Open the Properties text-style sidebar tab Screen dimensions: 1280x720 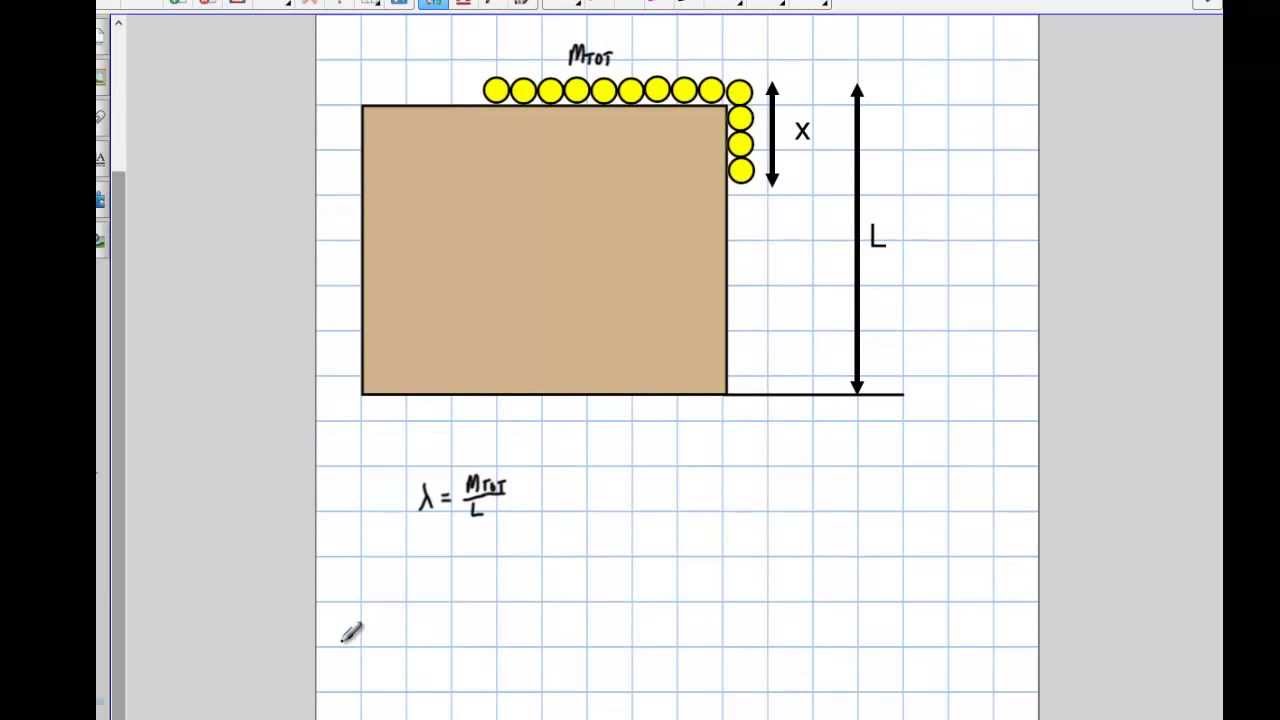pyautogui.click(x=100, y=159)
